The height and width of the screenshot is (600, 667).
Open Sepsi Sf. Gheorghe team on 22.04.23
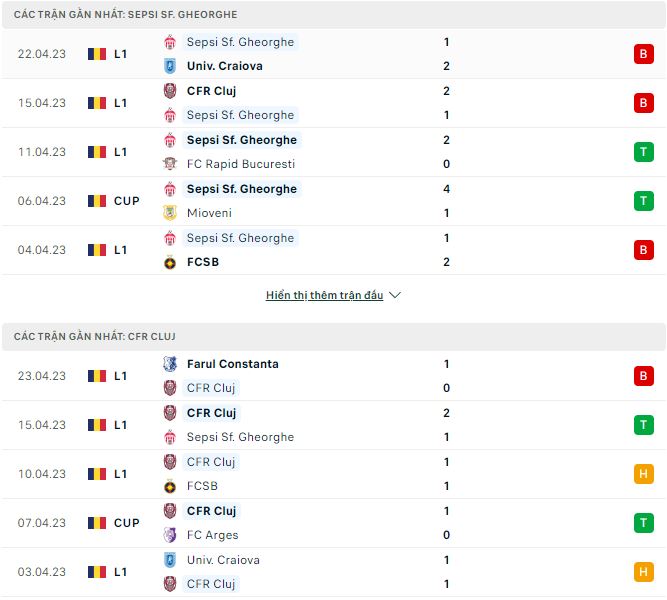(x=240, y=42)
